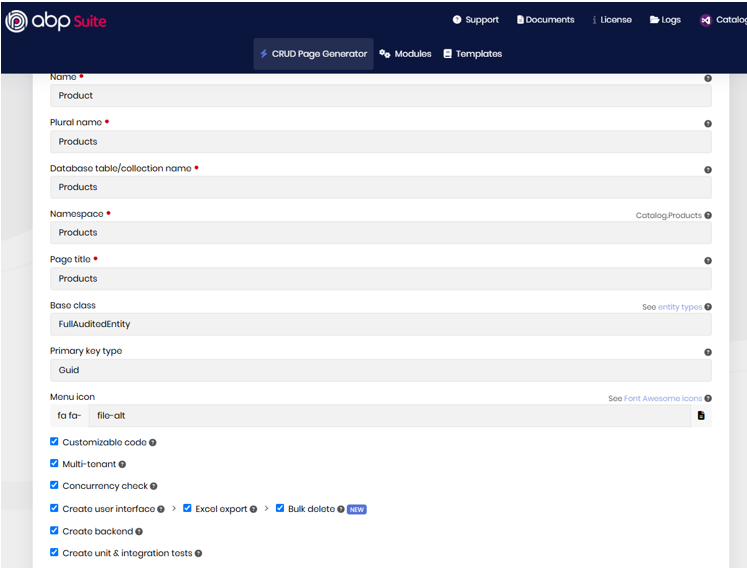
Task: Click the Catalog.Products namespace hint text
Action: (668, 215)
